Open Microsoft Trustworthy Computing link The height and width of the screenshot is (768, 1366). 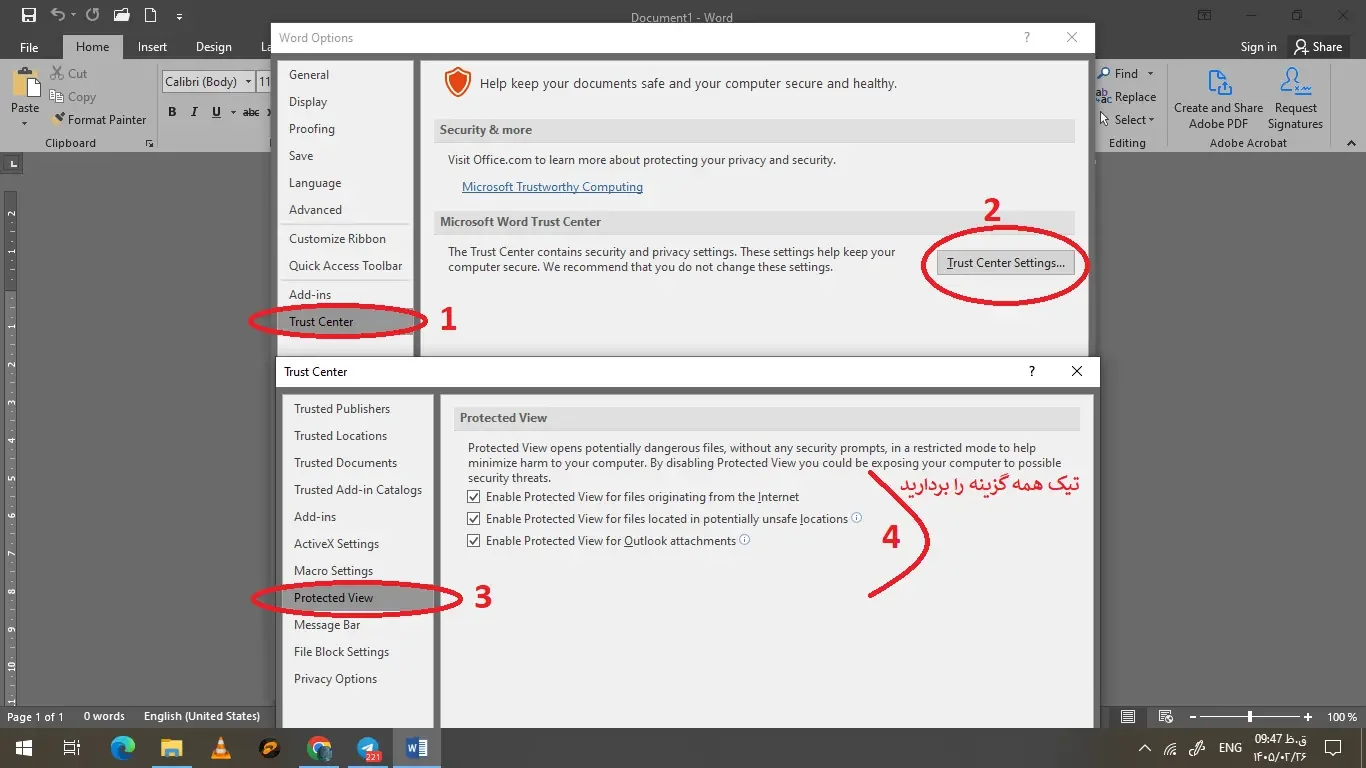552,187
